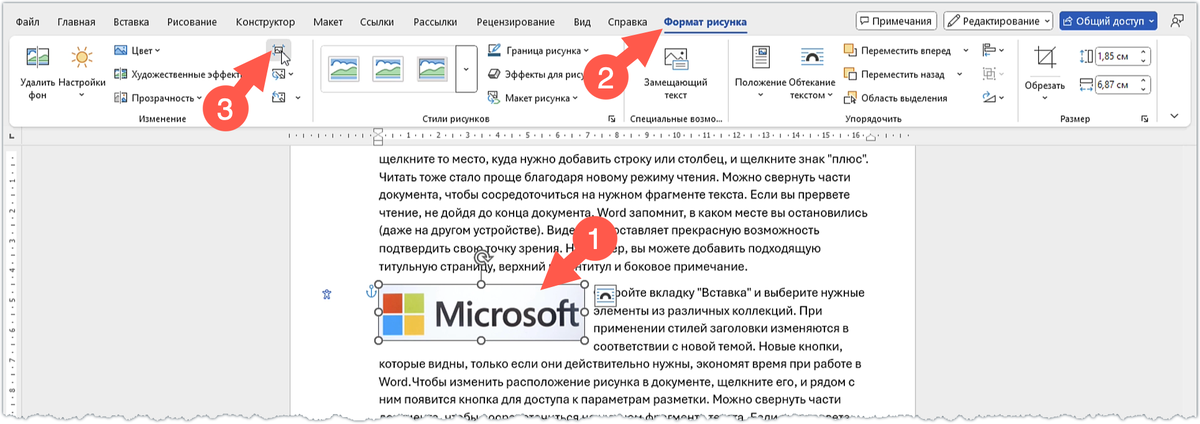Open the Редактирование mode dropdown
The height and width of the screenshot is (424, 1200).
[998, 20]
